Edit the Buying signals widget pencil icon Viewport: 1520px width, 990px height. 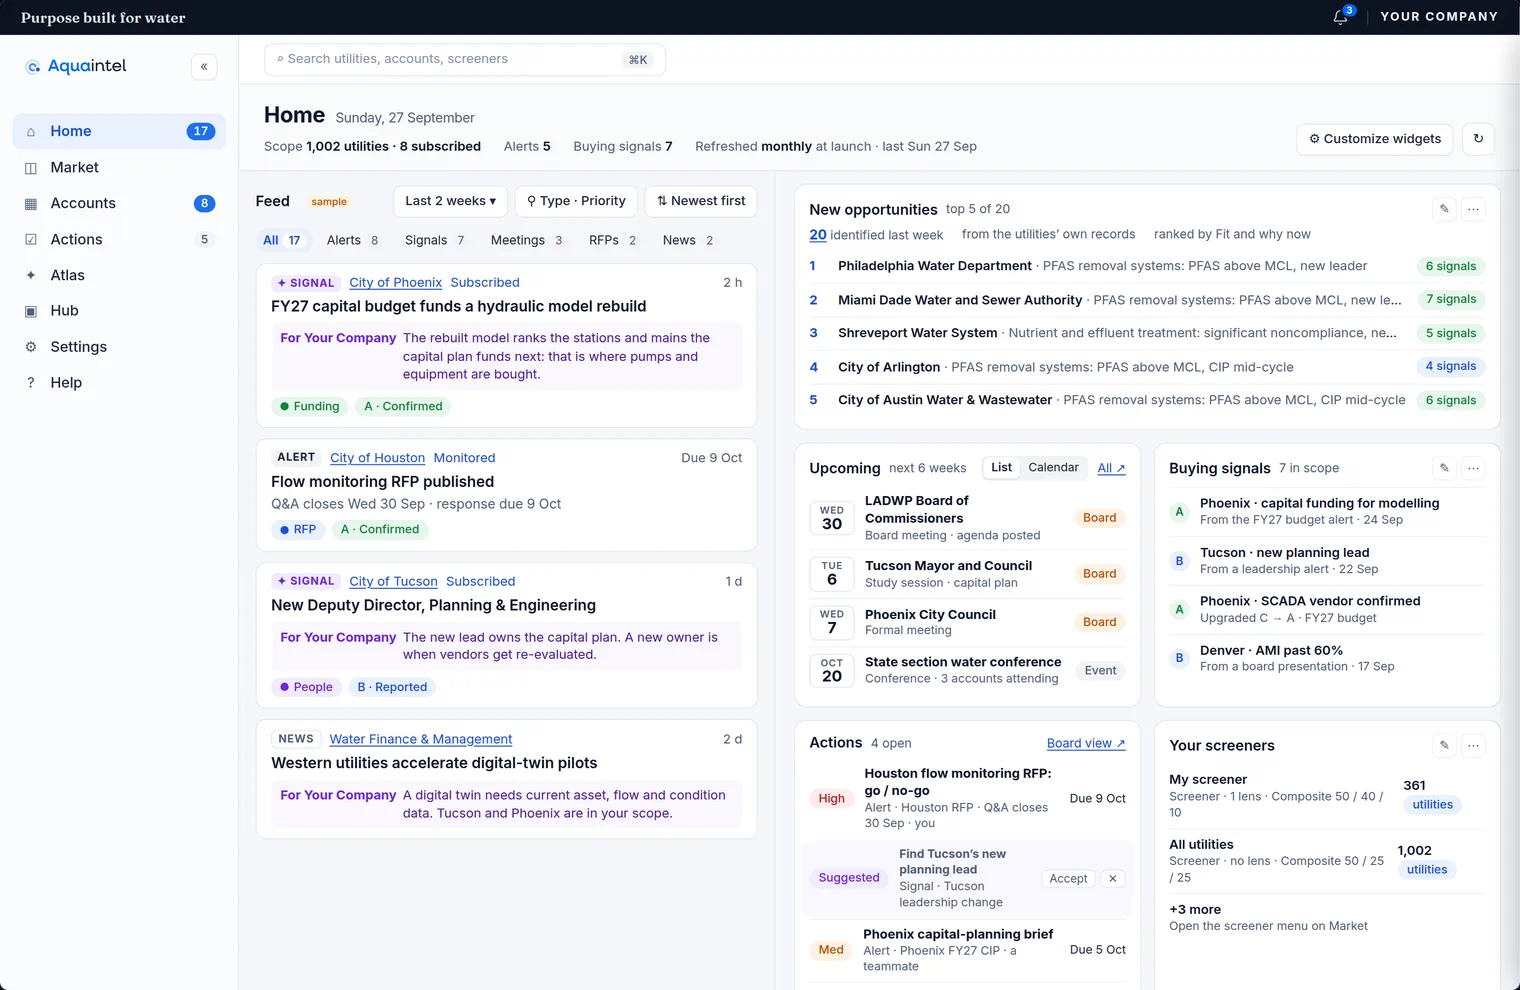1444,468
